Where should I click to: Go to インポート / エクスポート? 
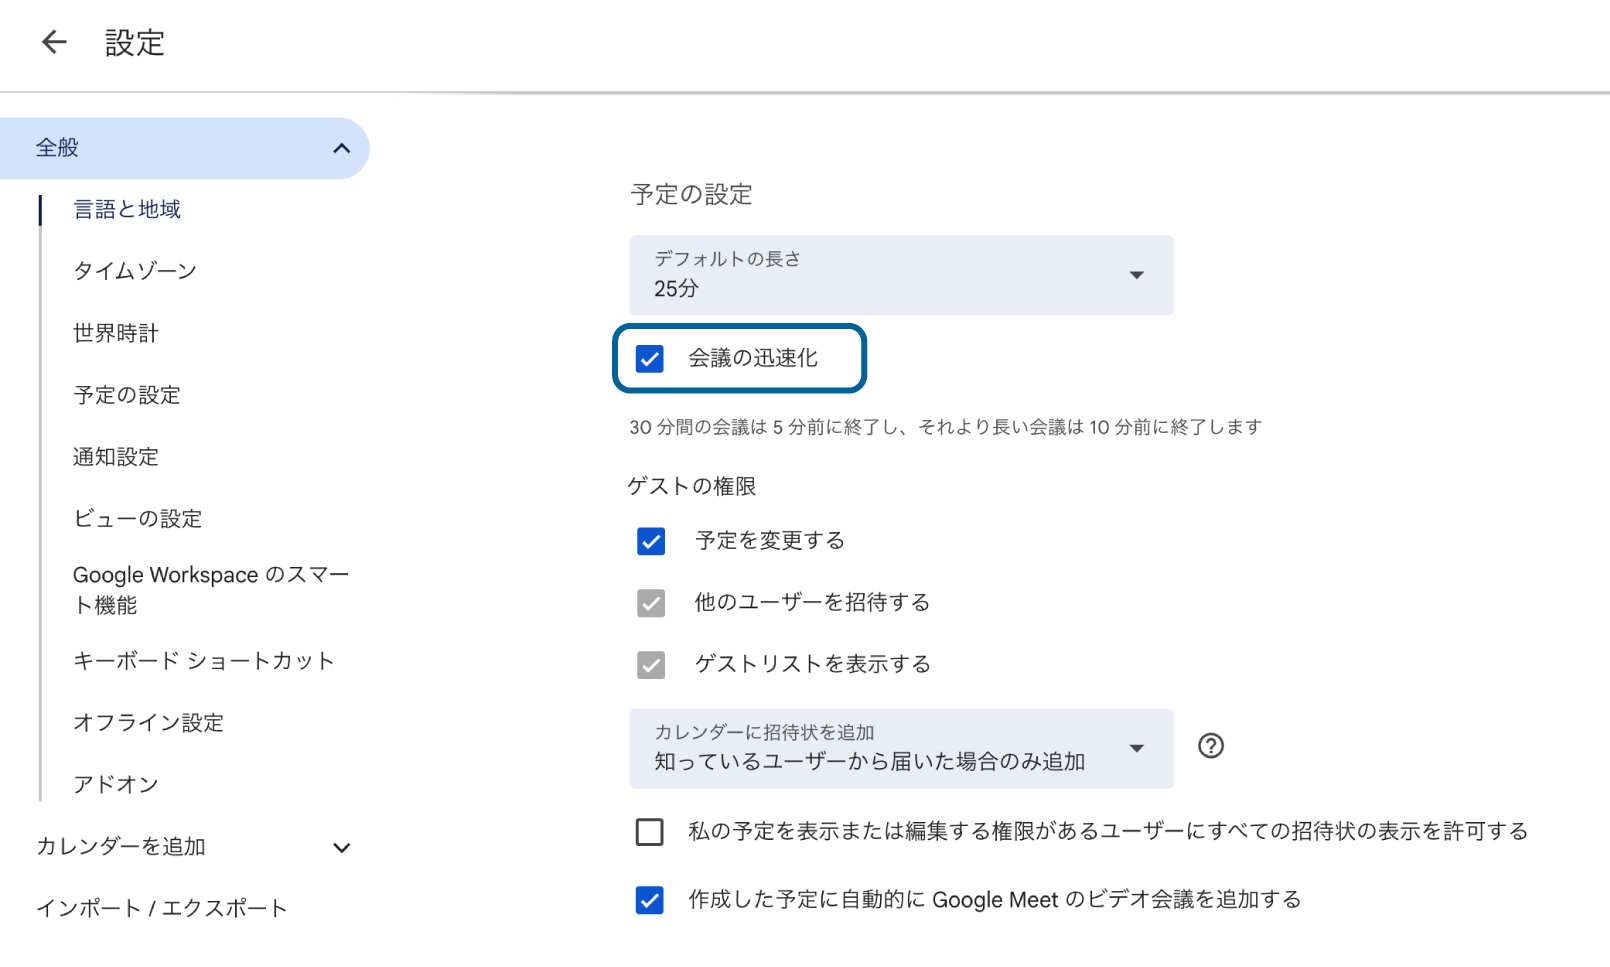162,908
